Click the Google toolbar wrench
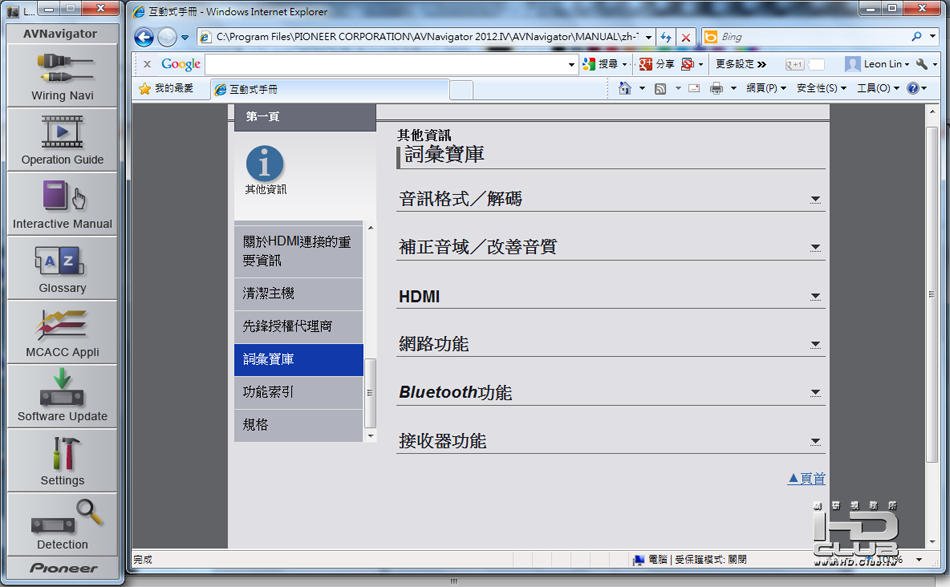This screenshot has height=587, width=950. coord(922,64)
